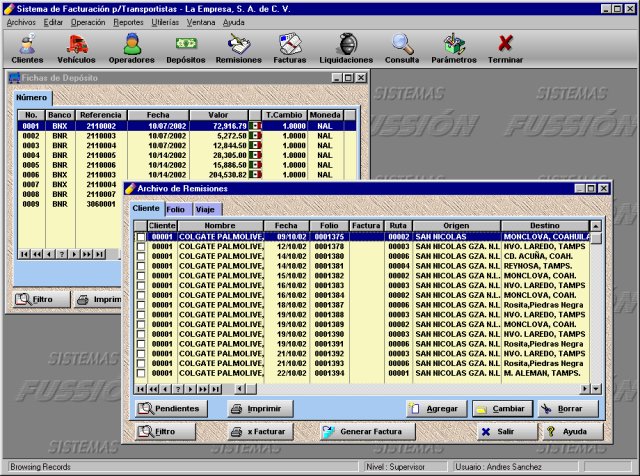Screen dimensions: 640x476
Task: Open the Reportes menu
Action: [x=128, y=21]
